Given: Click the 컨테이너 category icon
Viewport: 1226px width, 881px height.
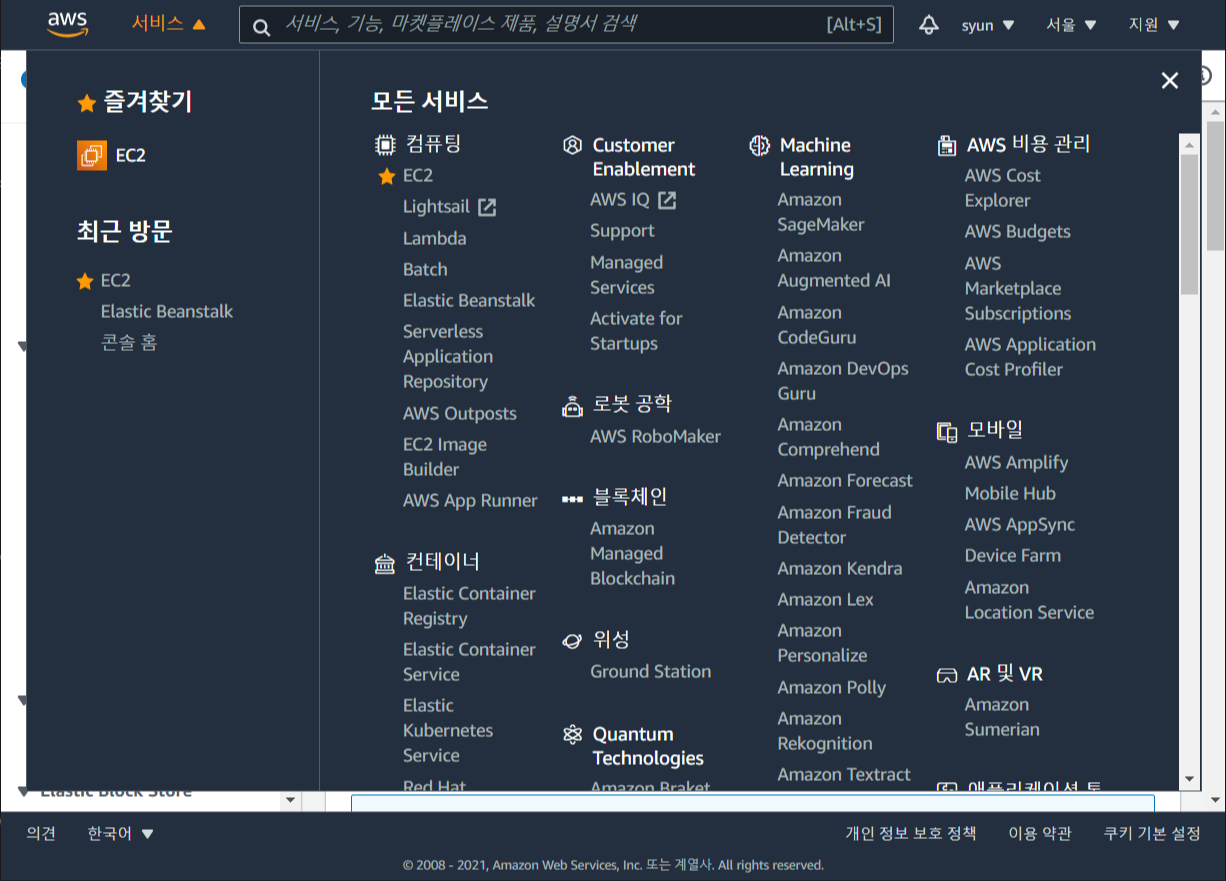Looking at the screenshot, I should pos(385,564).
